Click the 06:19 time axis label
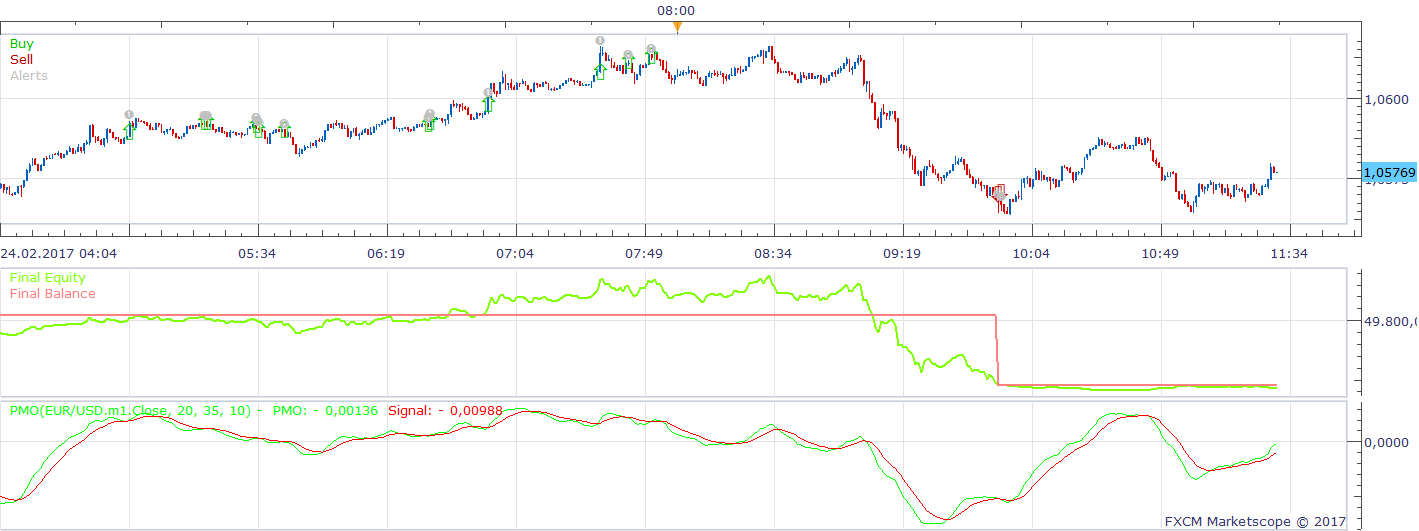The height and width of the screenshot is (531, 1419). click(386, 254)
